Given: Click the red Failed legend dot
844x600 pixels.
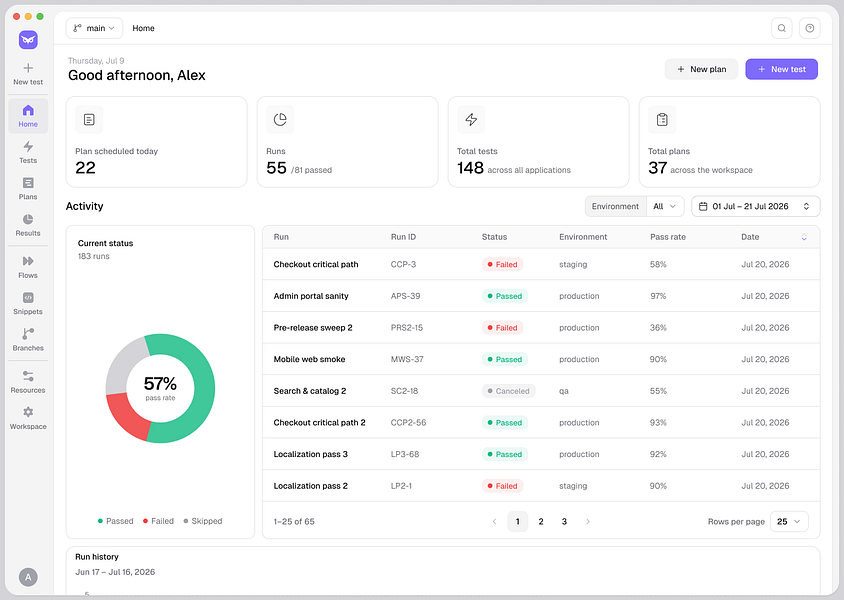Looking at the screenshot, I should click(145, 521).
